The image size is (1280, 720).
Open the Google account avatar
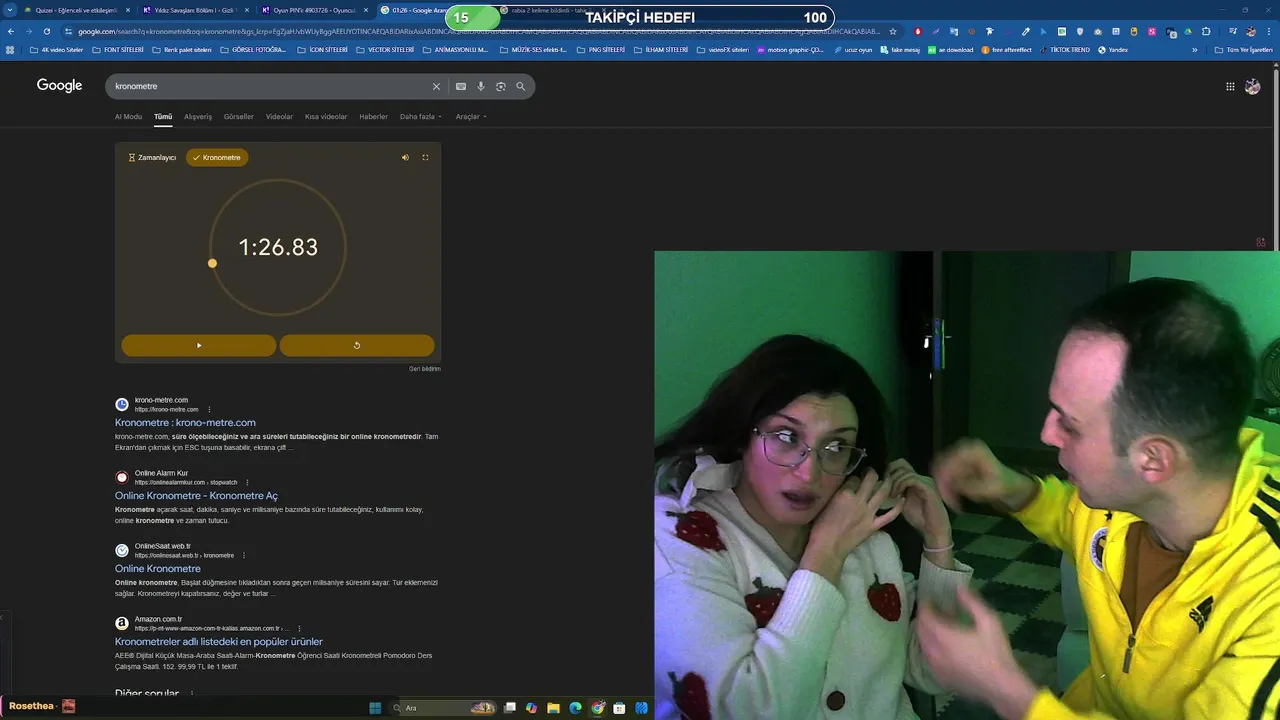[1252, 86]
